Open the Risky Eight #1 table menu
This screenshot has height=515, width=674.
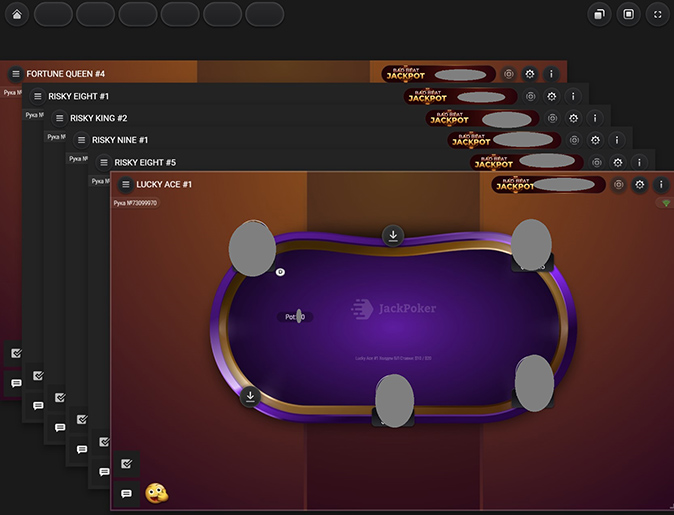pos(38,96)
